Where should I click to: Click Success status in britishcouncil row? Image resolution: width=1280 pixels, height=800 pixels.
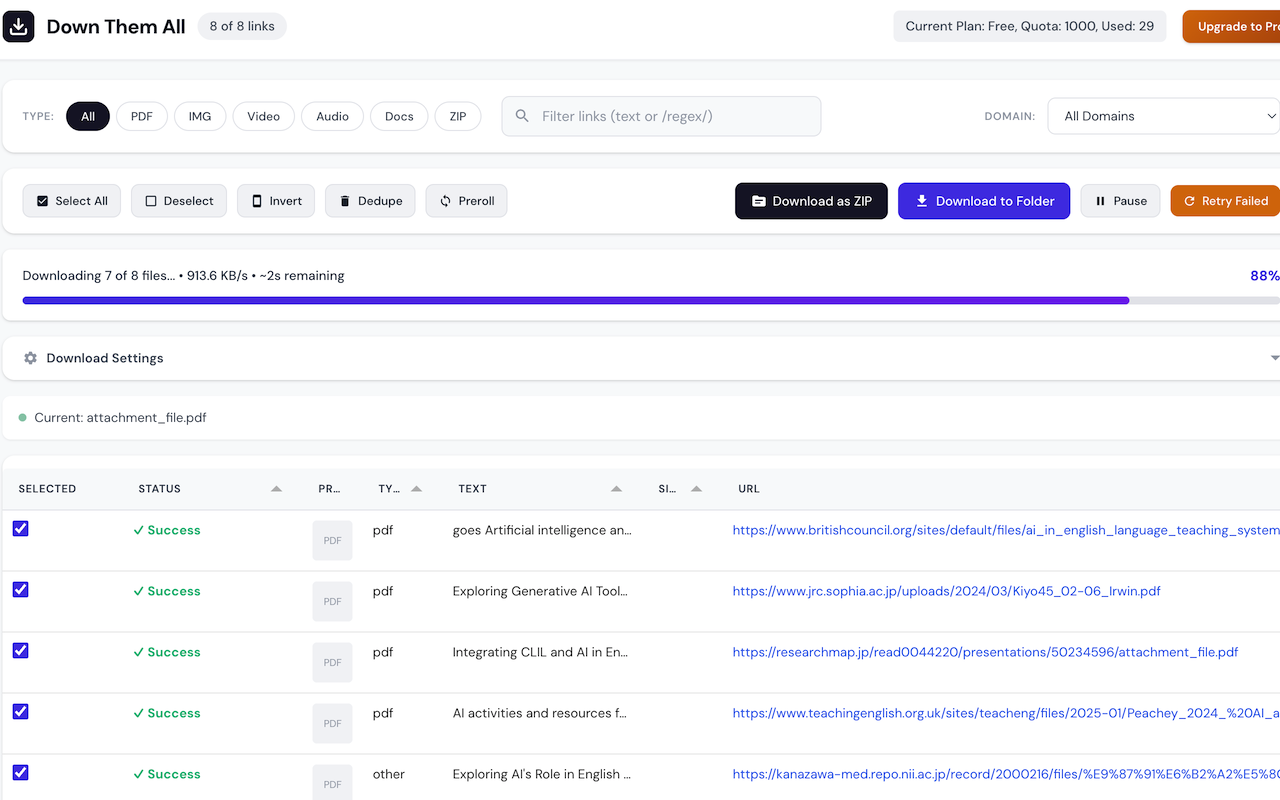(167, 530)
